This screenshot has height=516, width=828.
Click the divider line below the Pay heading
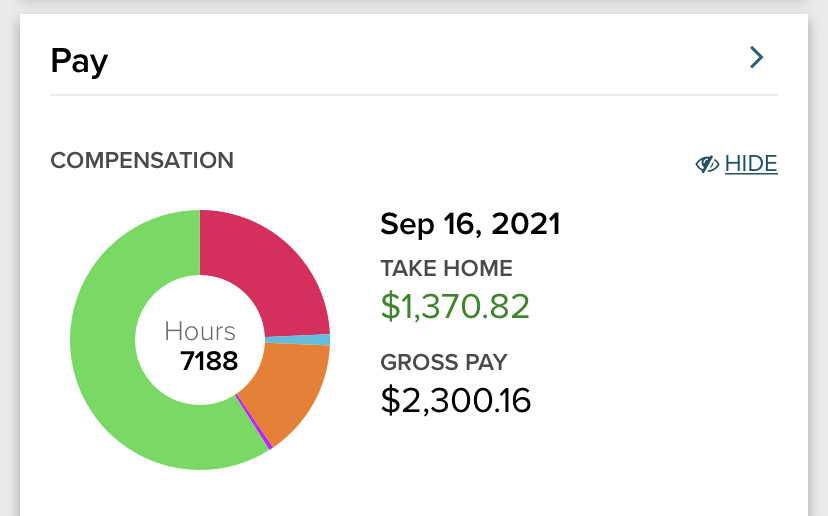click(x=414, y=95)
